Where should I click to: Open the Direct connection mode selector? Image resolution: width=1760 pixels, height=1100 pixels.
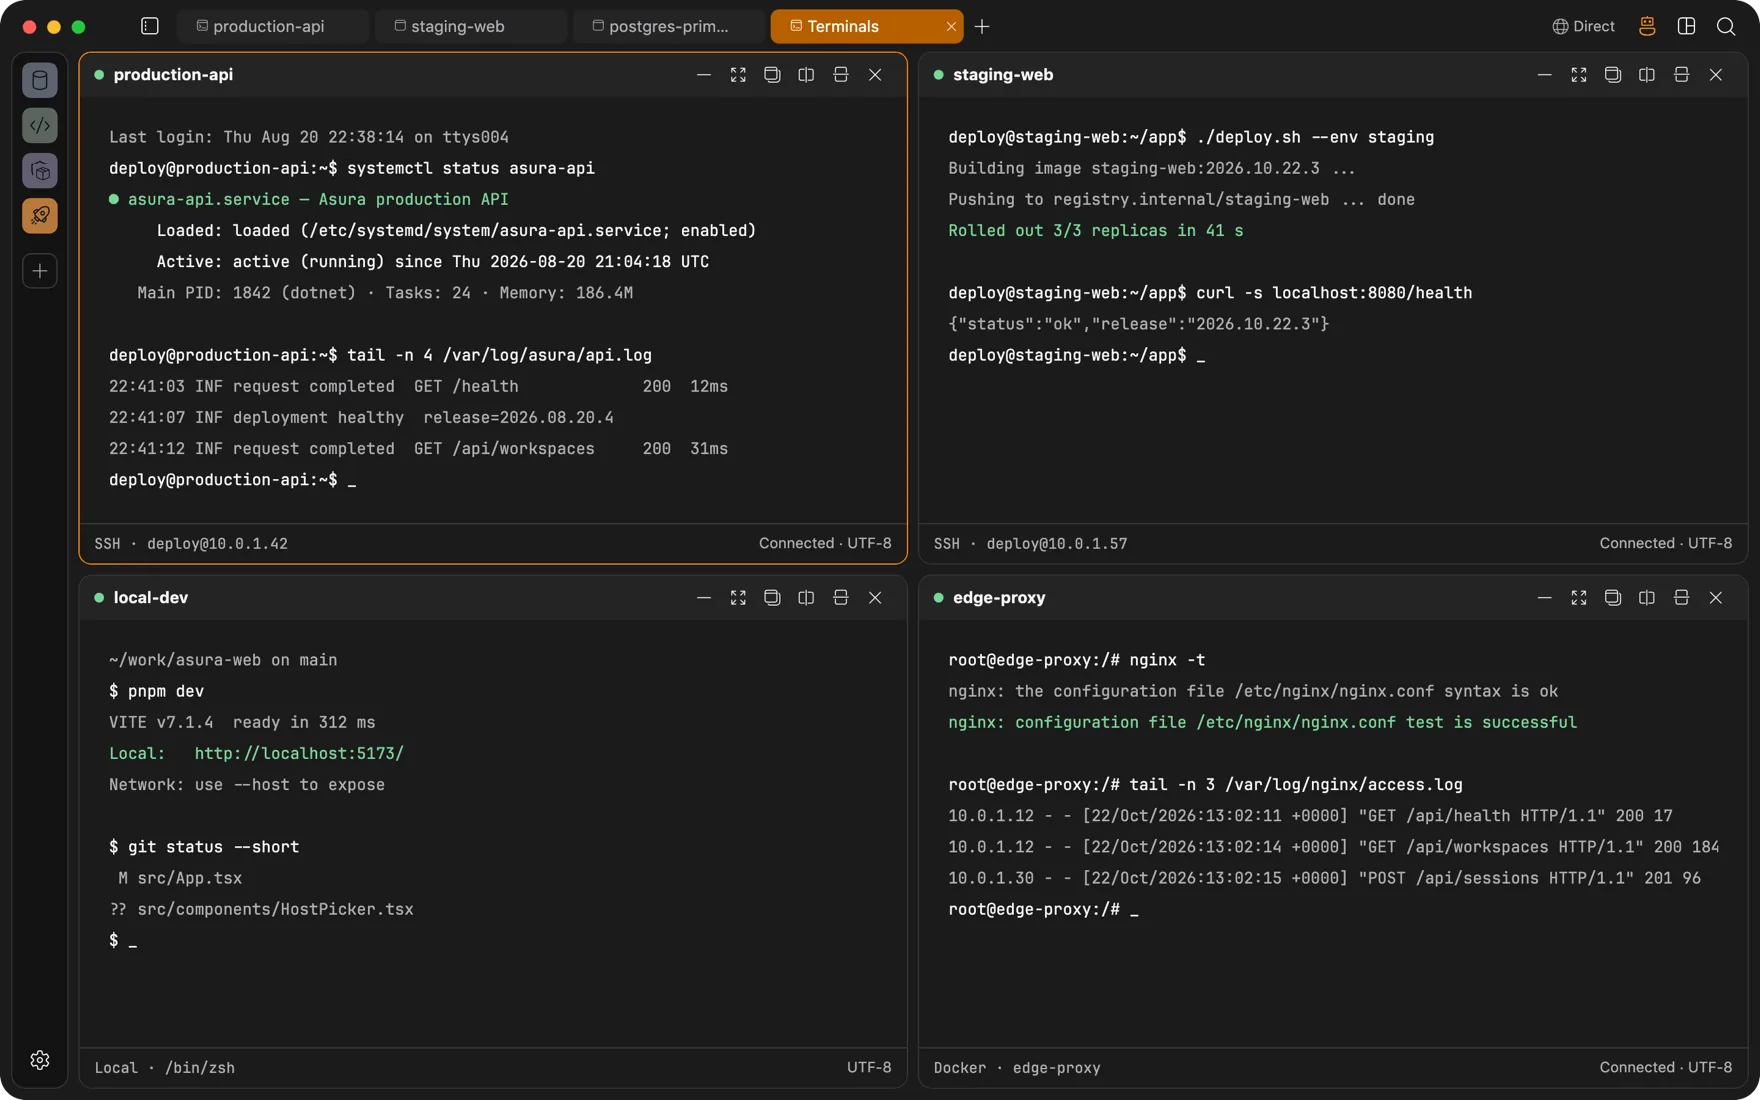(1583, 26)
